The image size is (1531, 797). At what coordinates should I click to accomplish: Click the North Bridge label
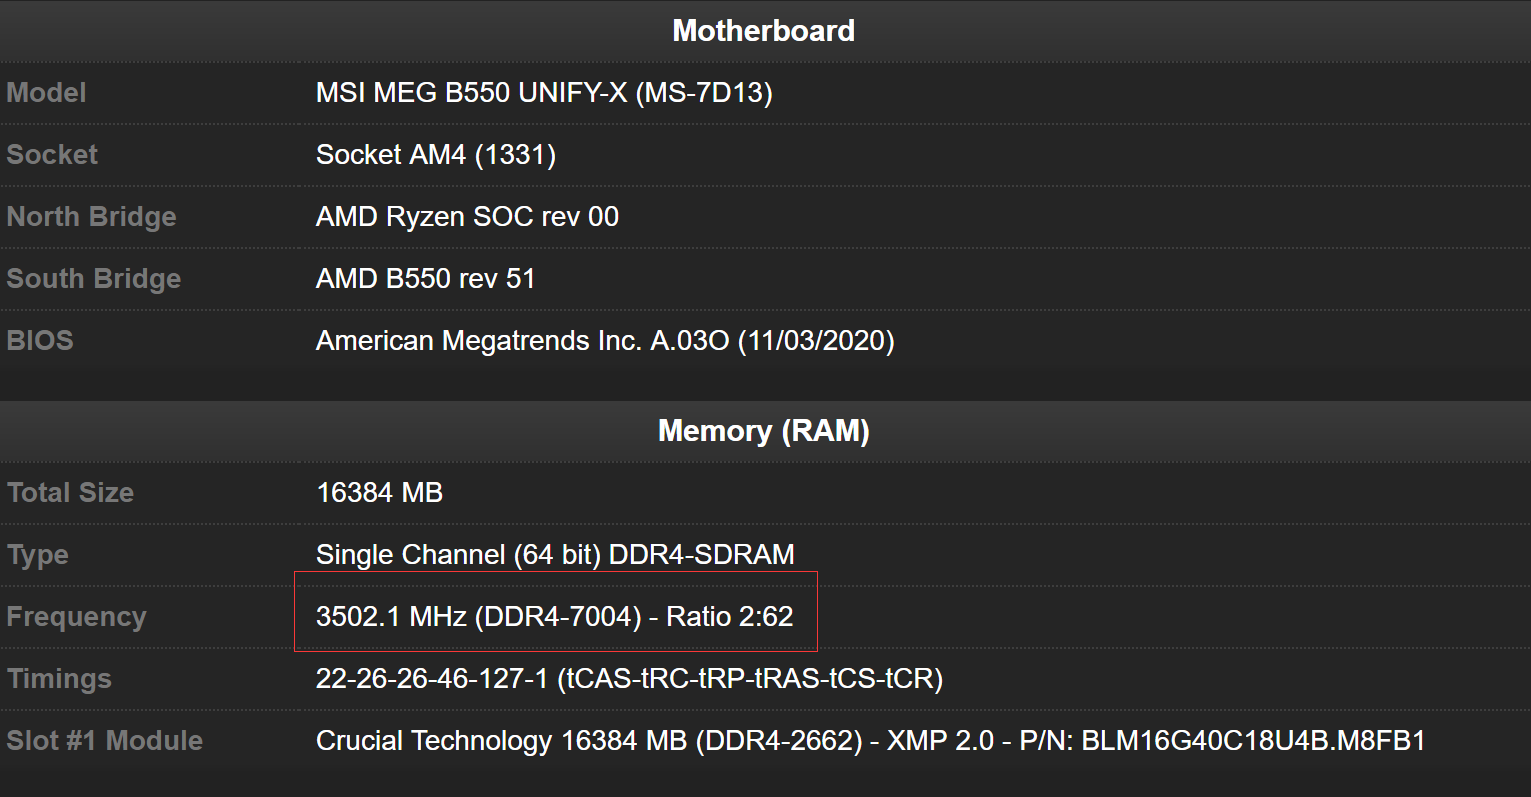coord(91,217)
